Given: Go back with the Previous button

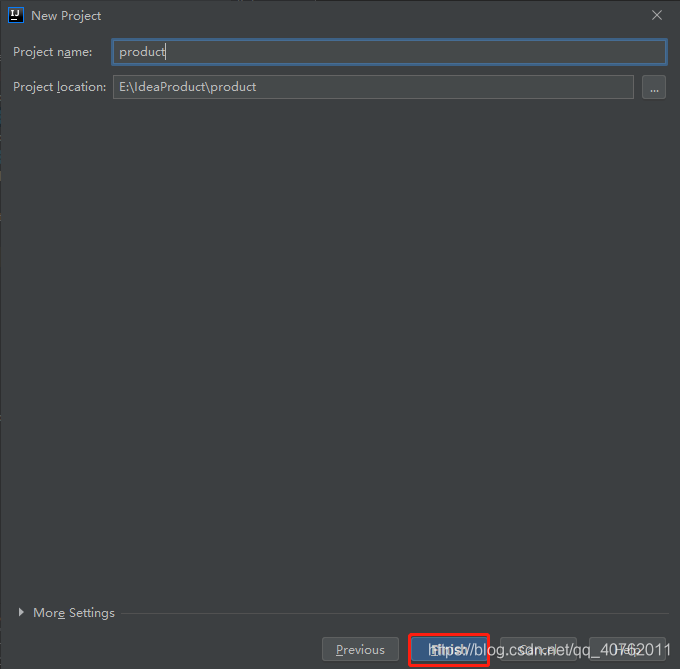Looking at the screenshot, I should 360,649.
